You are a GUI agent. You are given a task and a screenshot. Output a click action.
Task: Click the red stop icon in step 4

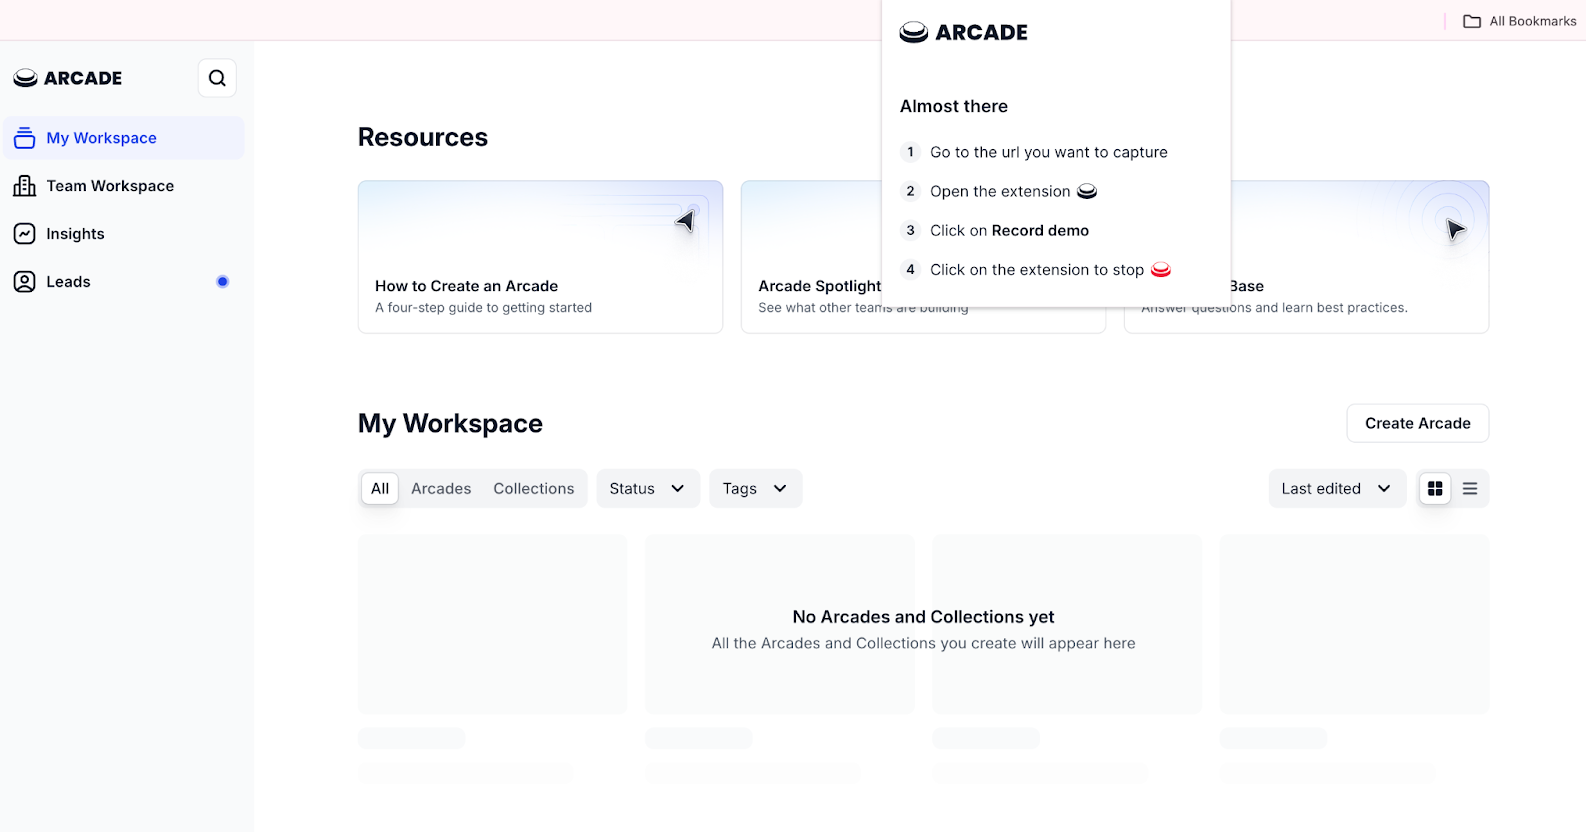(x=1161, y=270)
